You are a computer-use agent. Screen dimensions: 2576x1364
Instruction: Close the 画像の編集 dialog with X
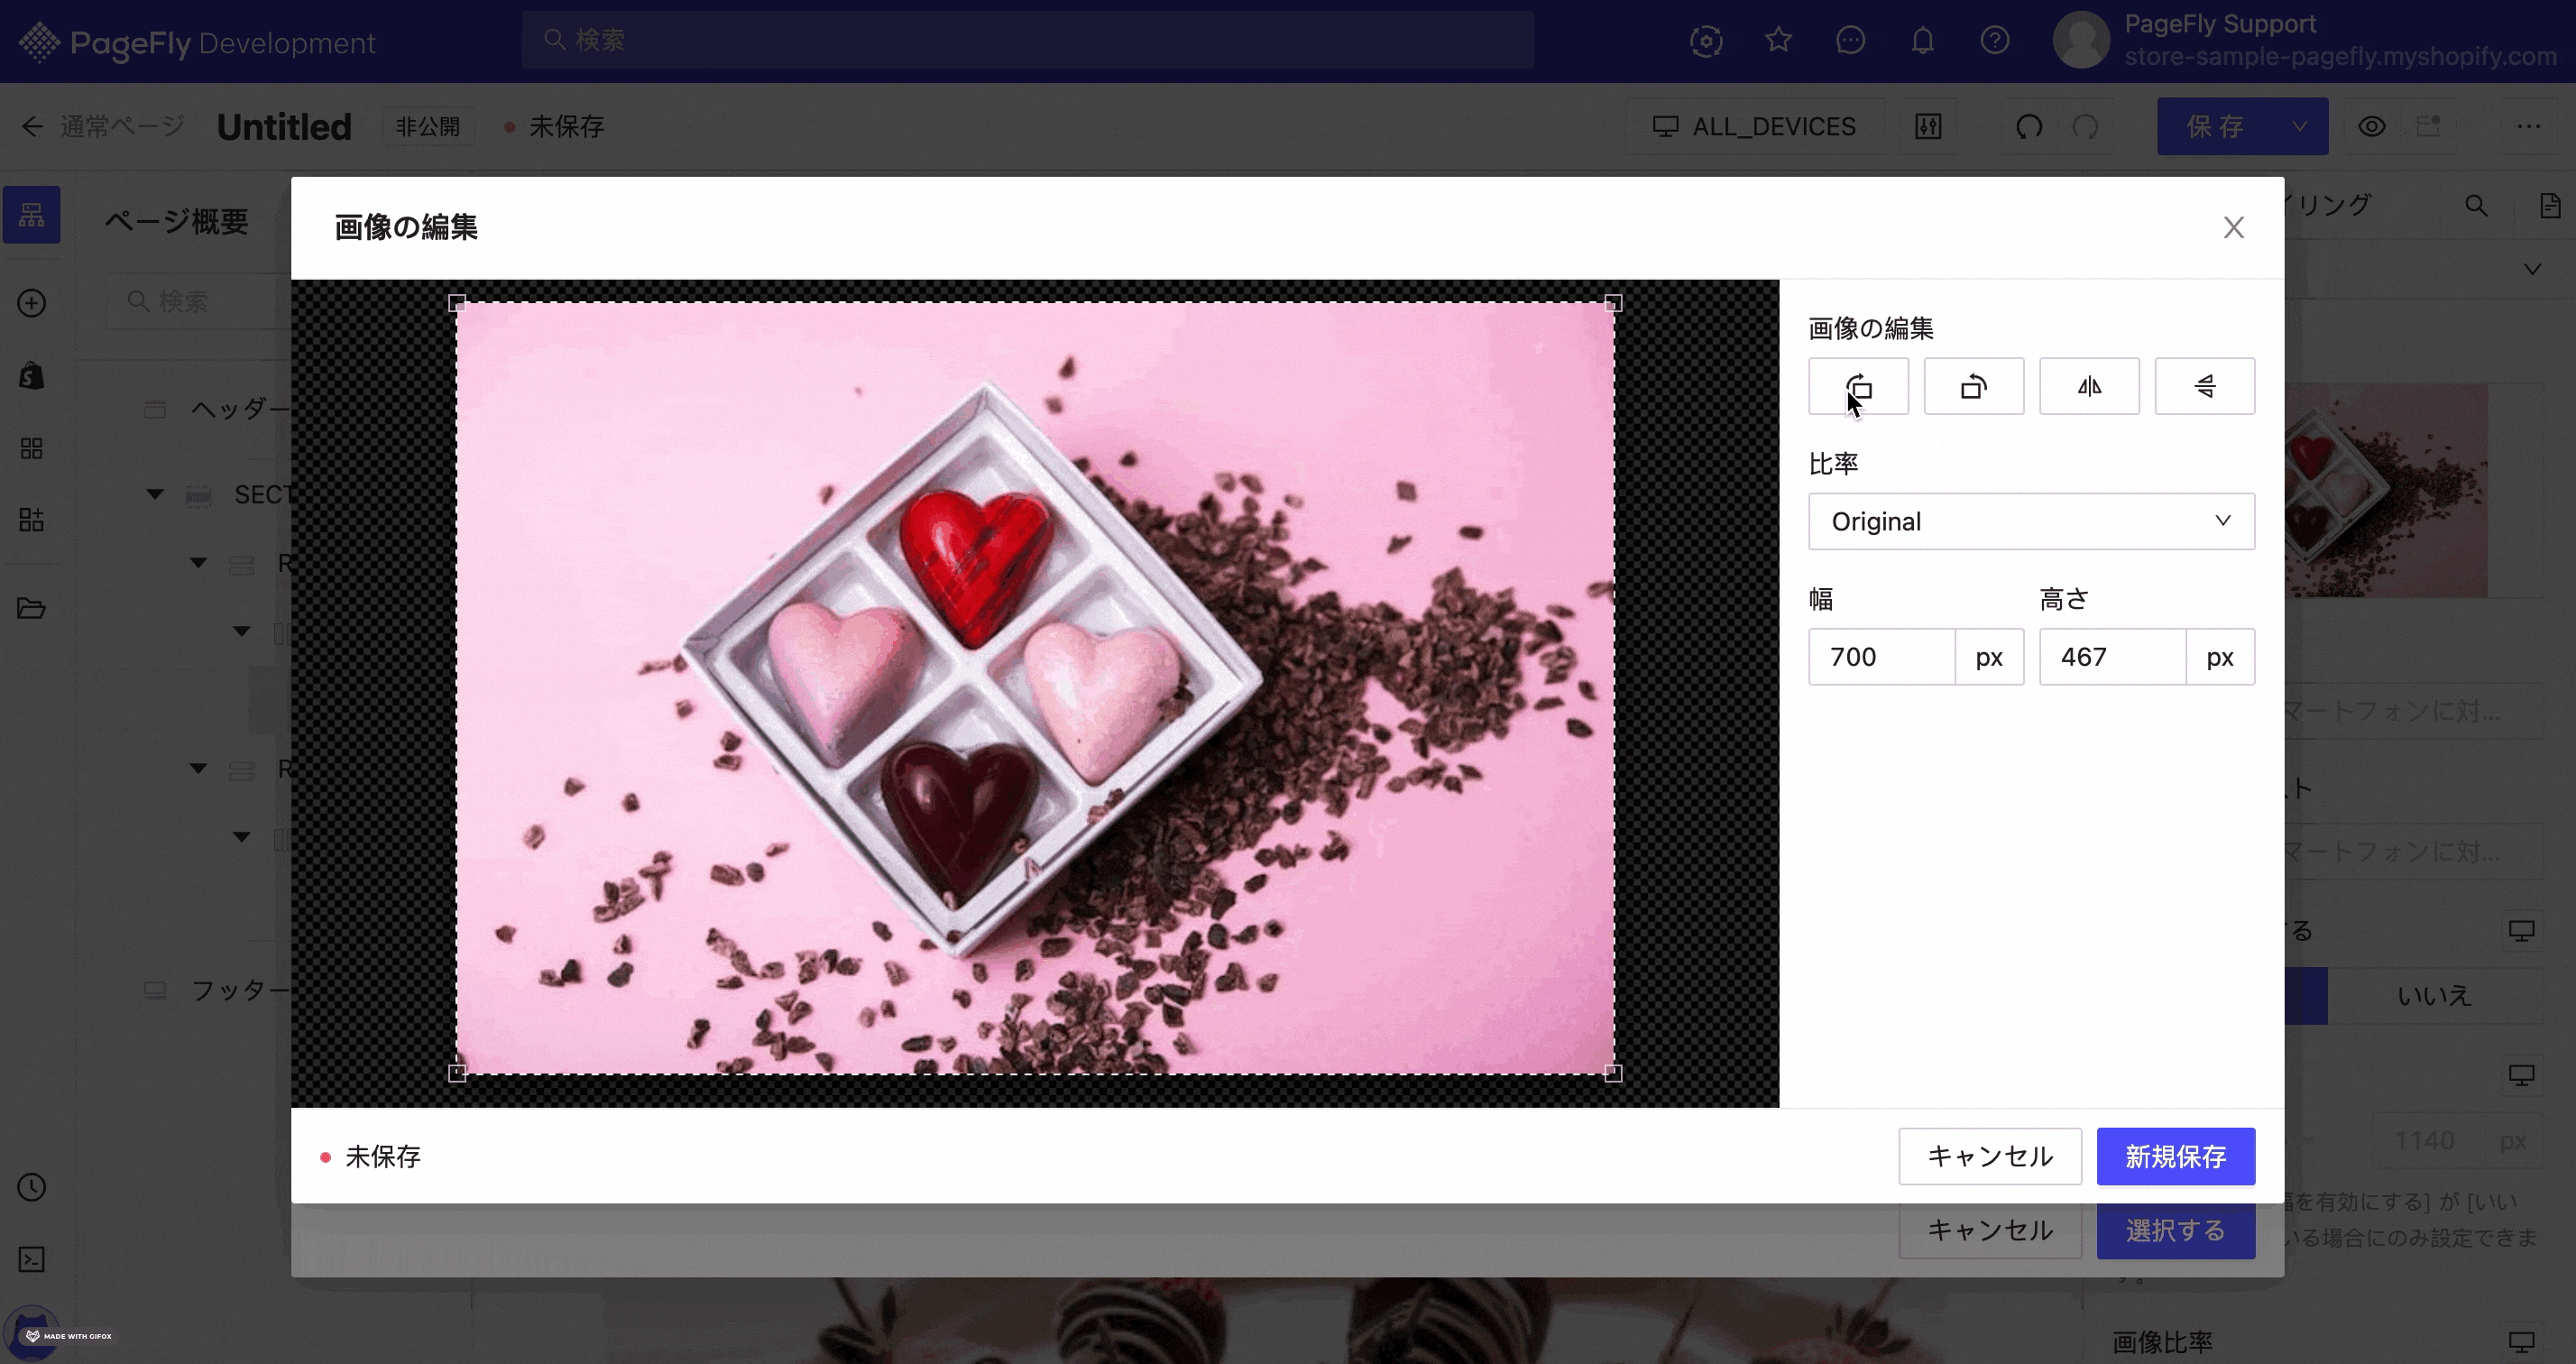click(2233, 228)
